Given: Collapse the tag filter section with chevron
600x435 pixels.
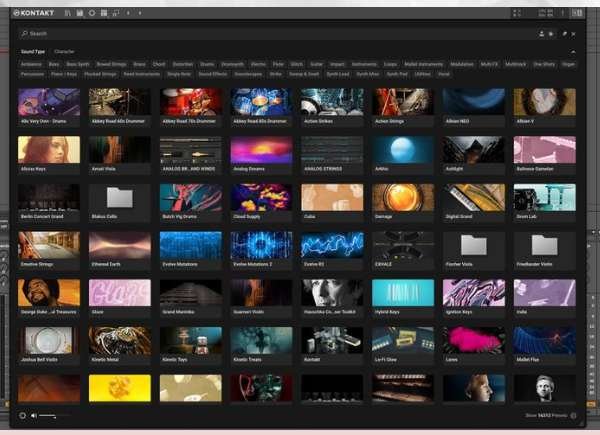Looking at the screenshot, I should 573,52.
